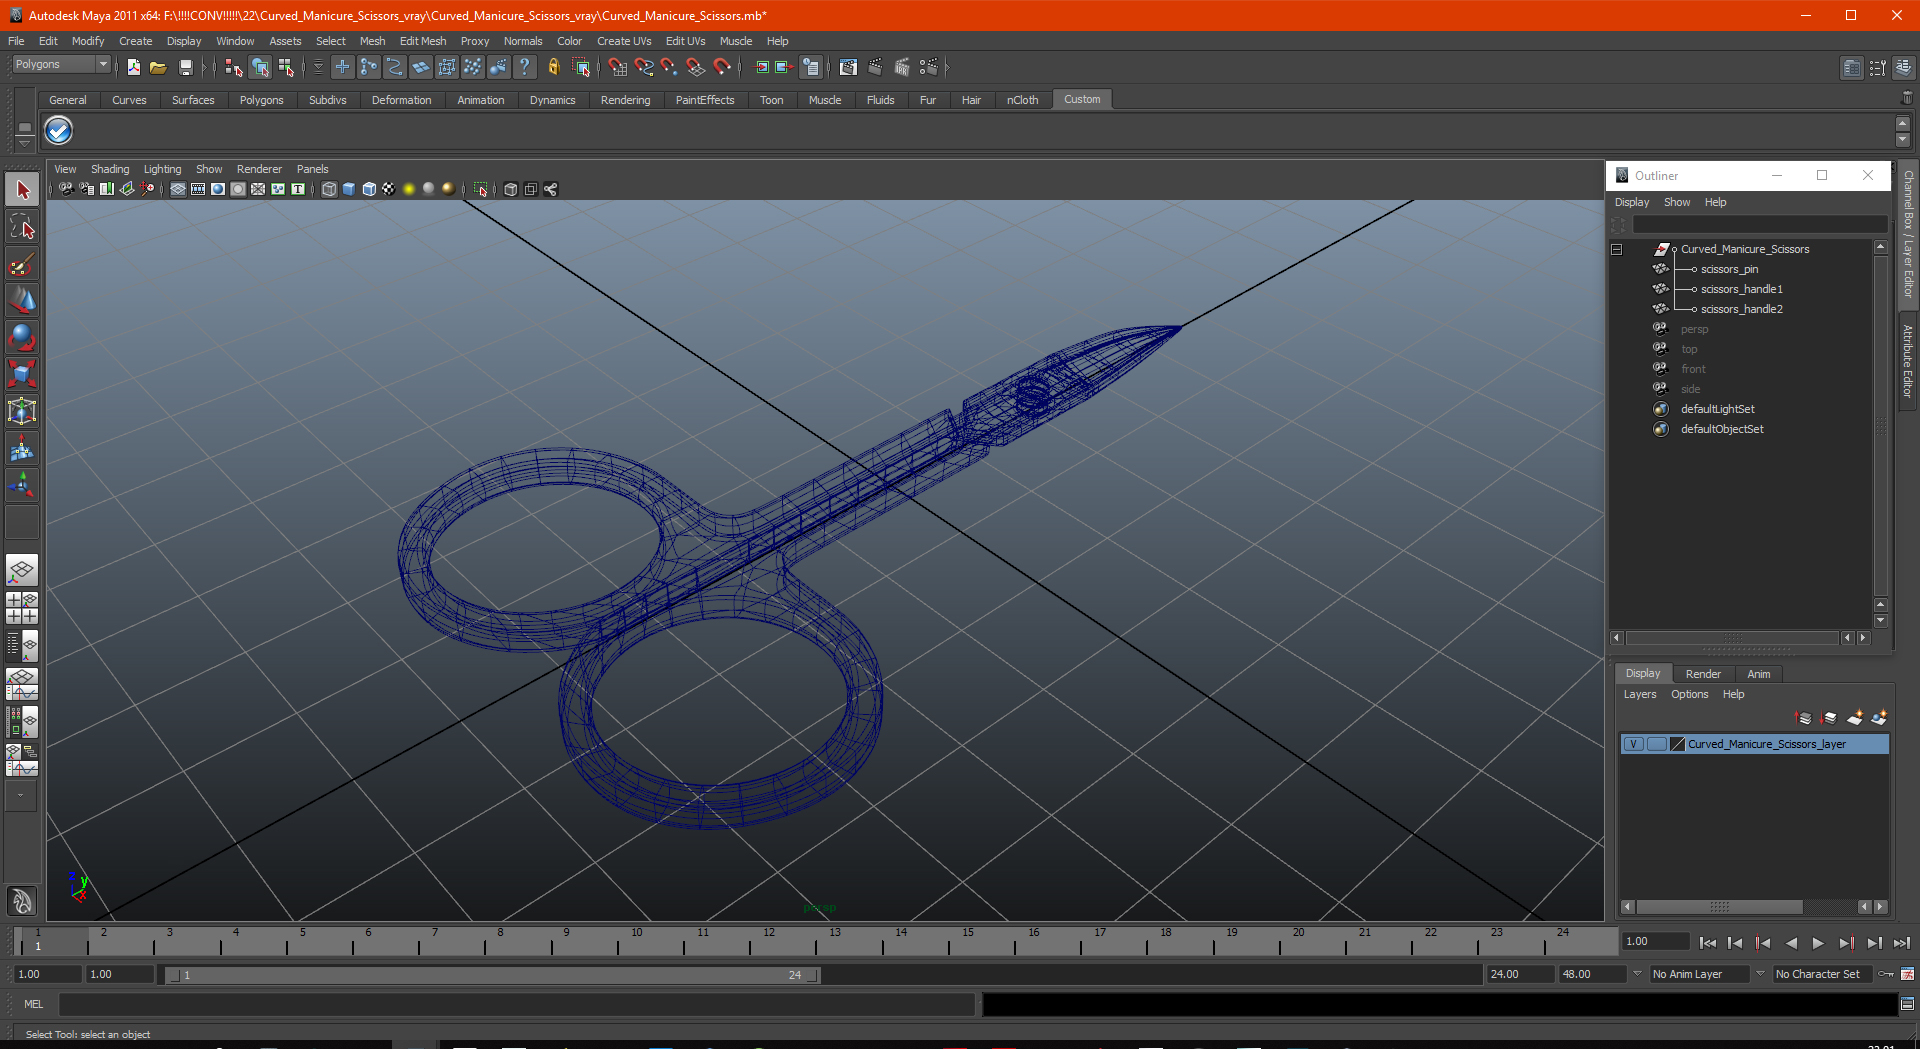Click the Custom shelf checkmark button

coord(59,131)
